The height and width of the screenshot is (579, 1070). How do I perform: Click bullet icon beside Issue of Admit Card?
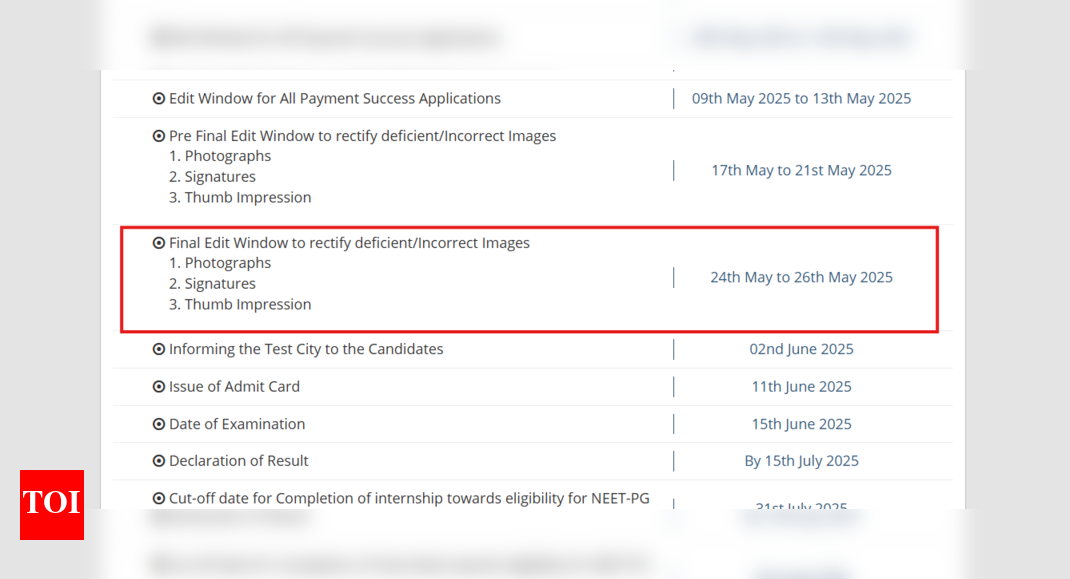[159, 387]
